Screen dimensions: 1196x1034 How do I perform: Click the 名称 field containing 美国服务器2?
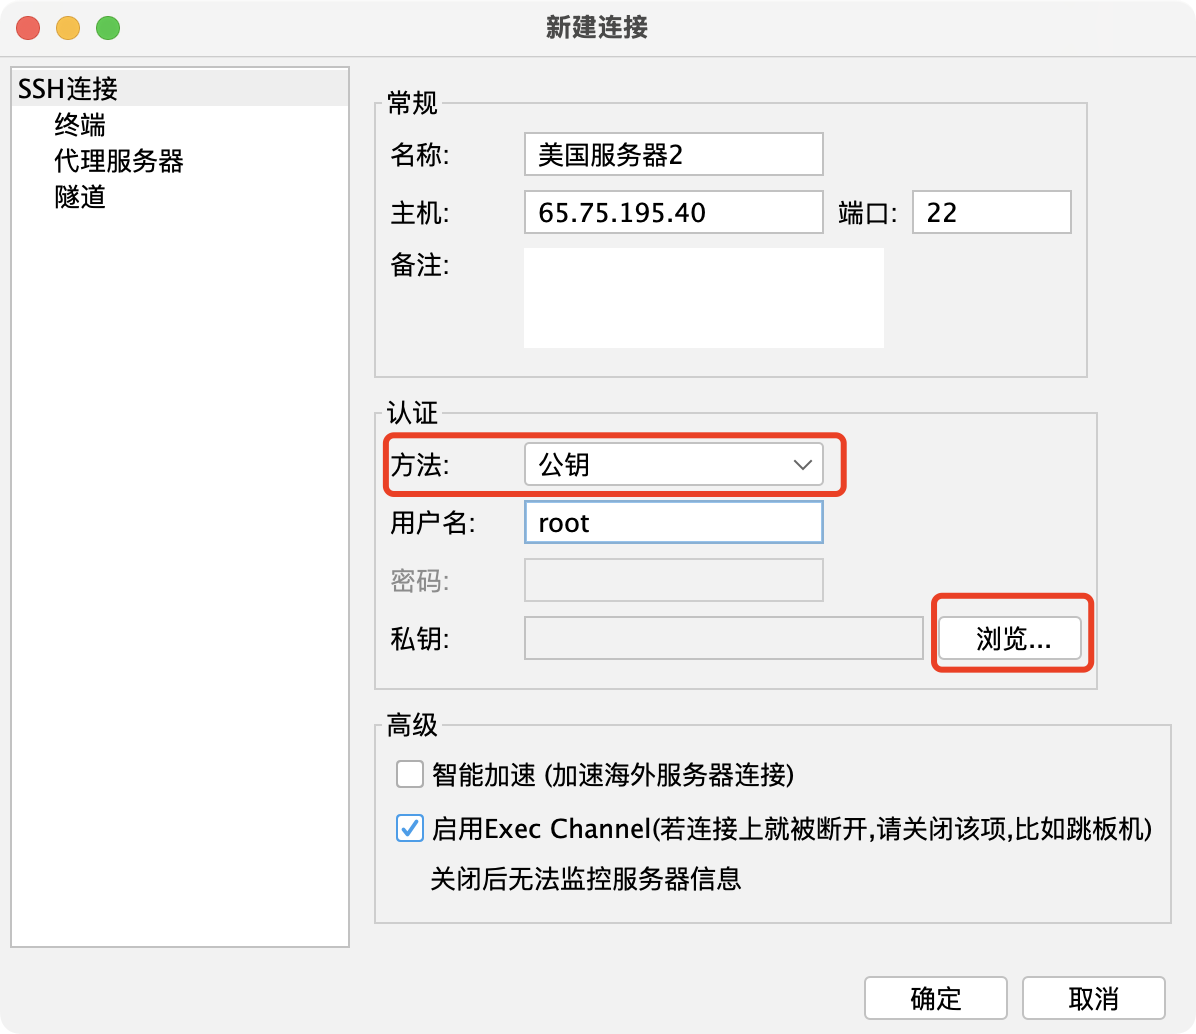(674, 154)
